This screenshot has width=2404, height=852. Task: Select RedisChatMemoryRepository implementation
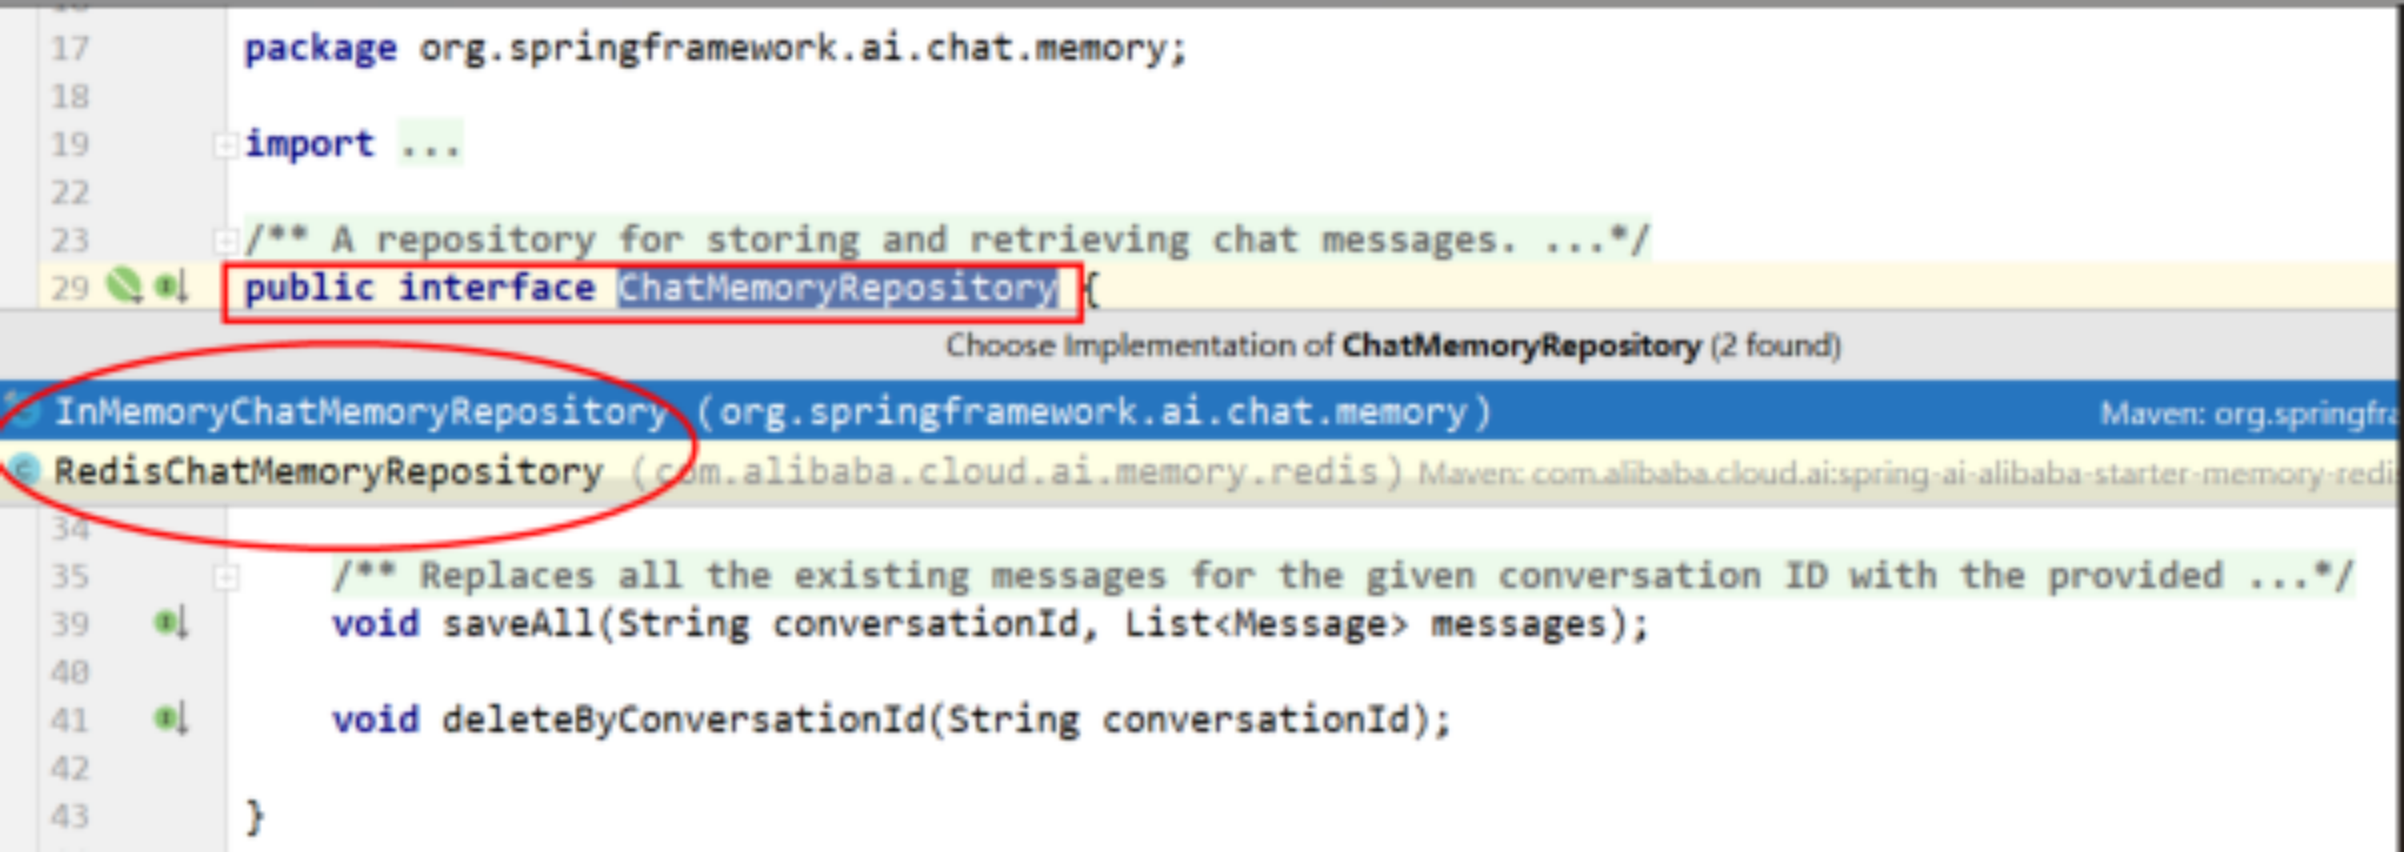(x=1200, y=471)
